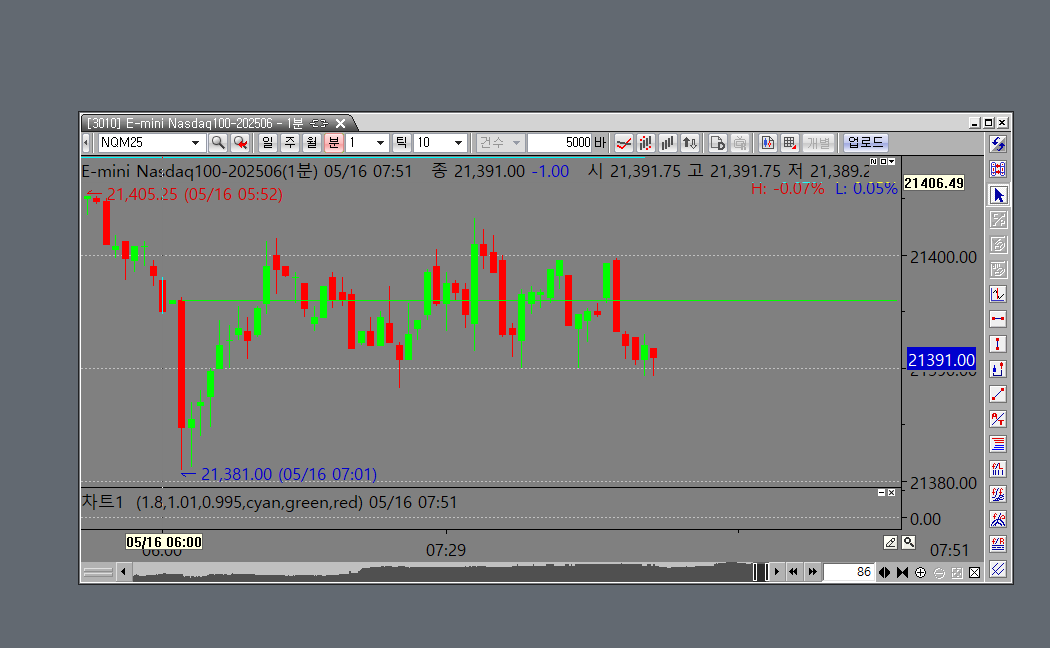Click the 업로드 button

865,143
